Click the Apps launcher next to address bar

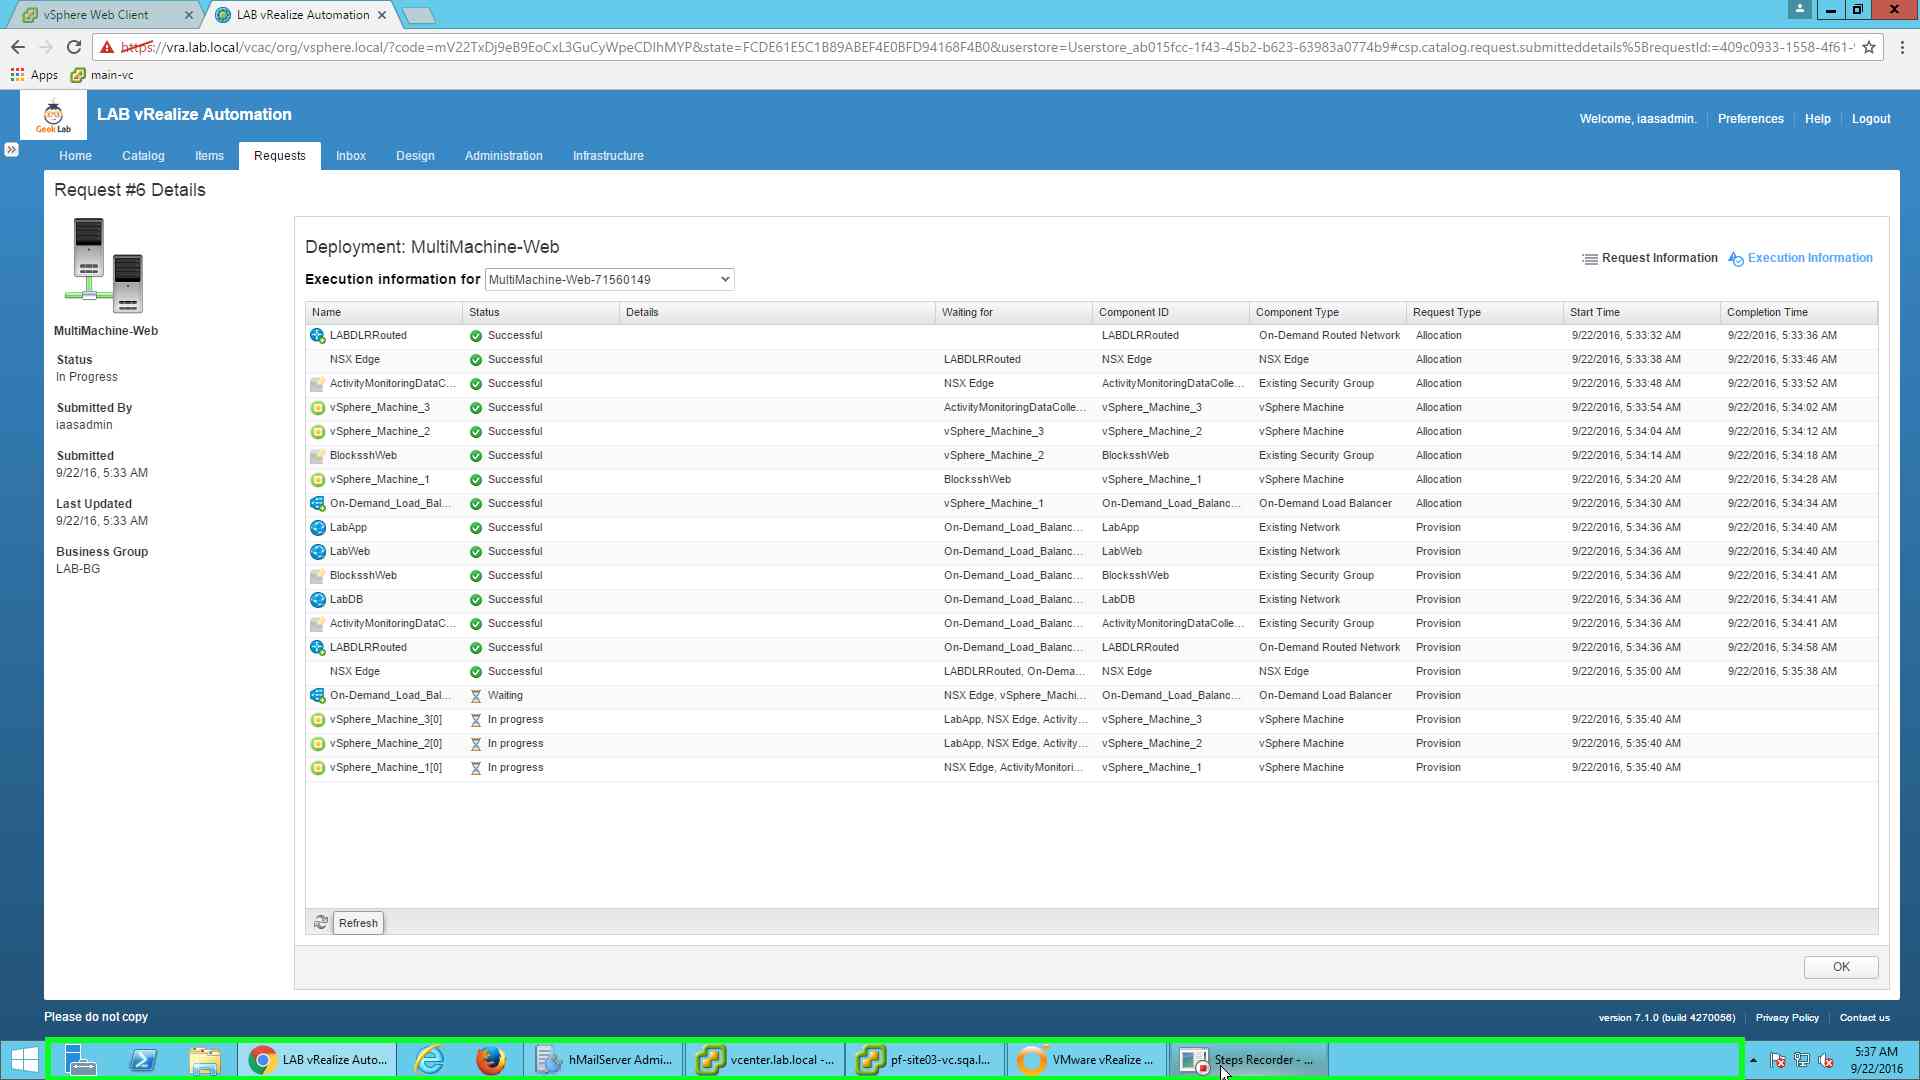pyautogui.click(x=16, y=74)
